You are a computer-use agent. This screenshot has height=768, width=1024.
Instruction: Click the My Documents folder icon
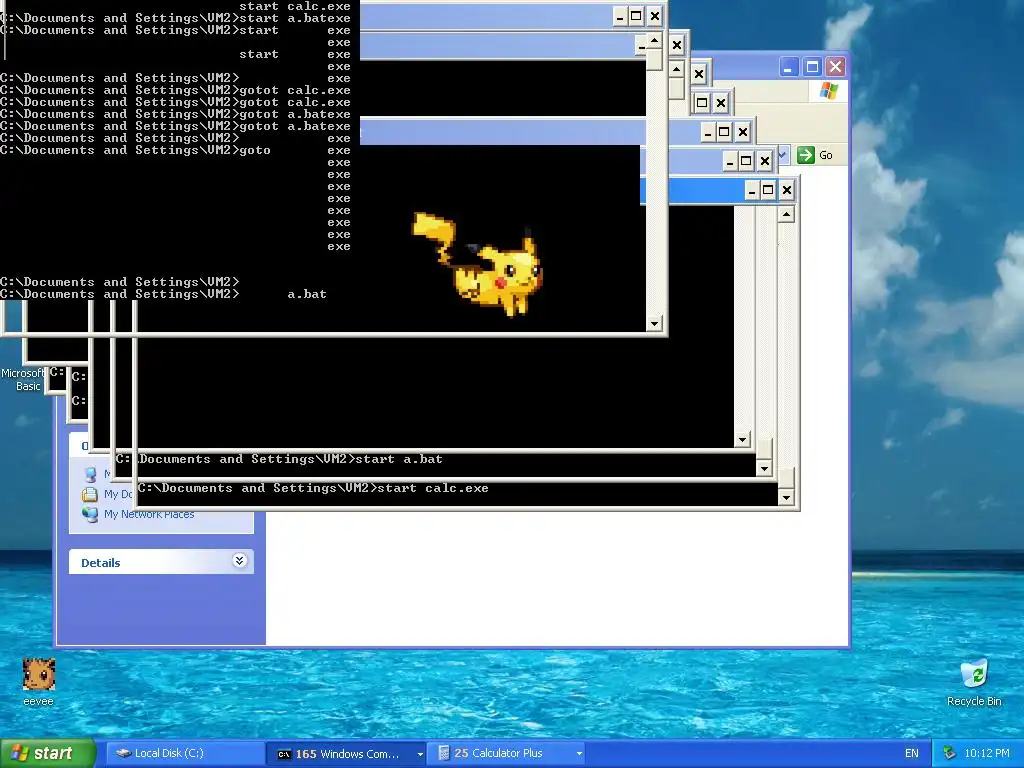[90, 494]
